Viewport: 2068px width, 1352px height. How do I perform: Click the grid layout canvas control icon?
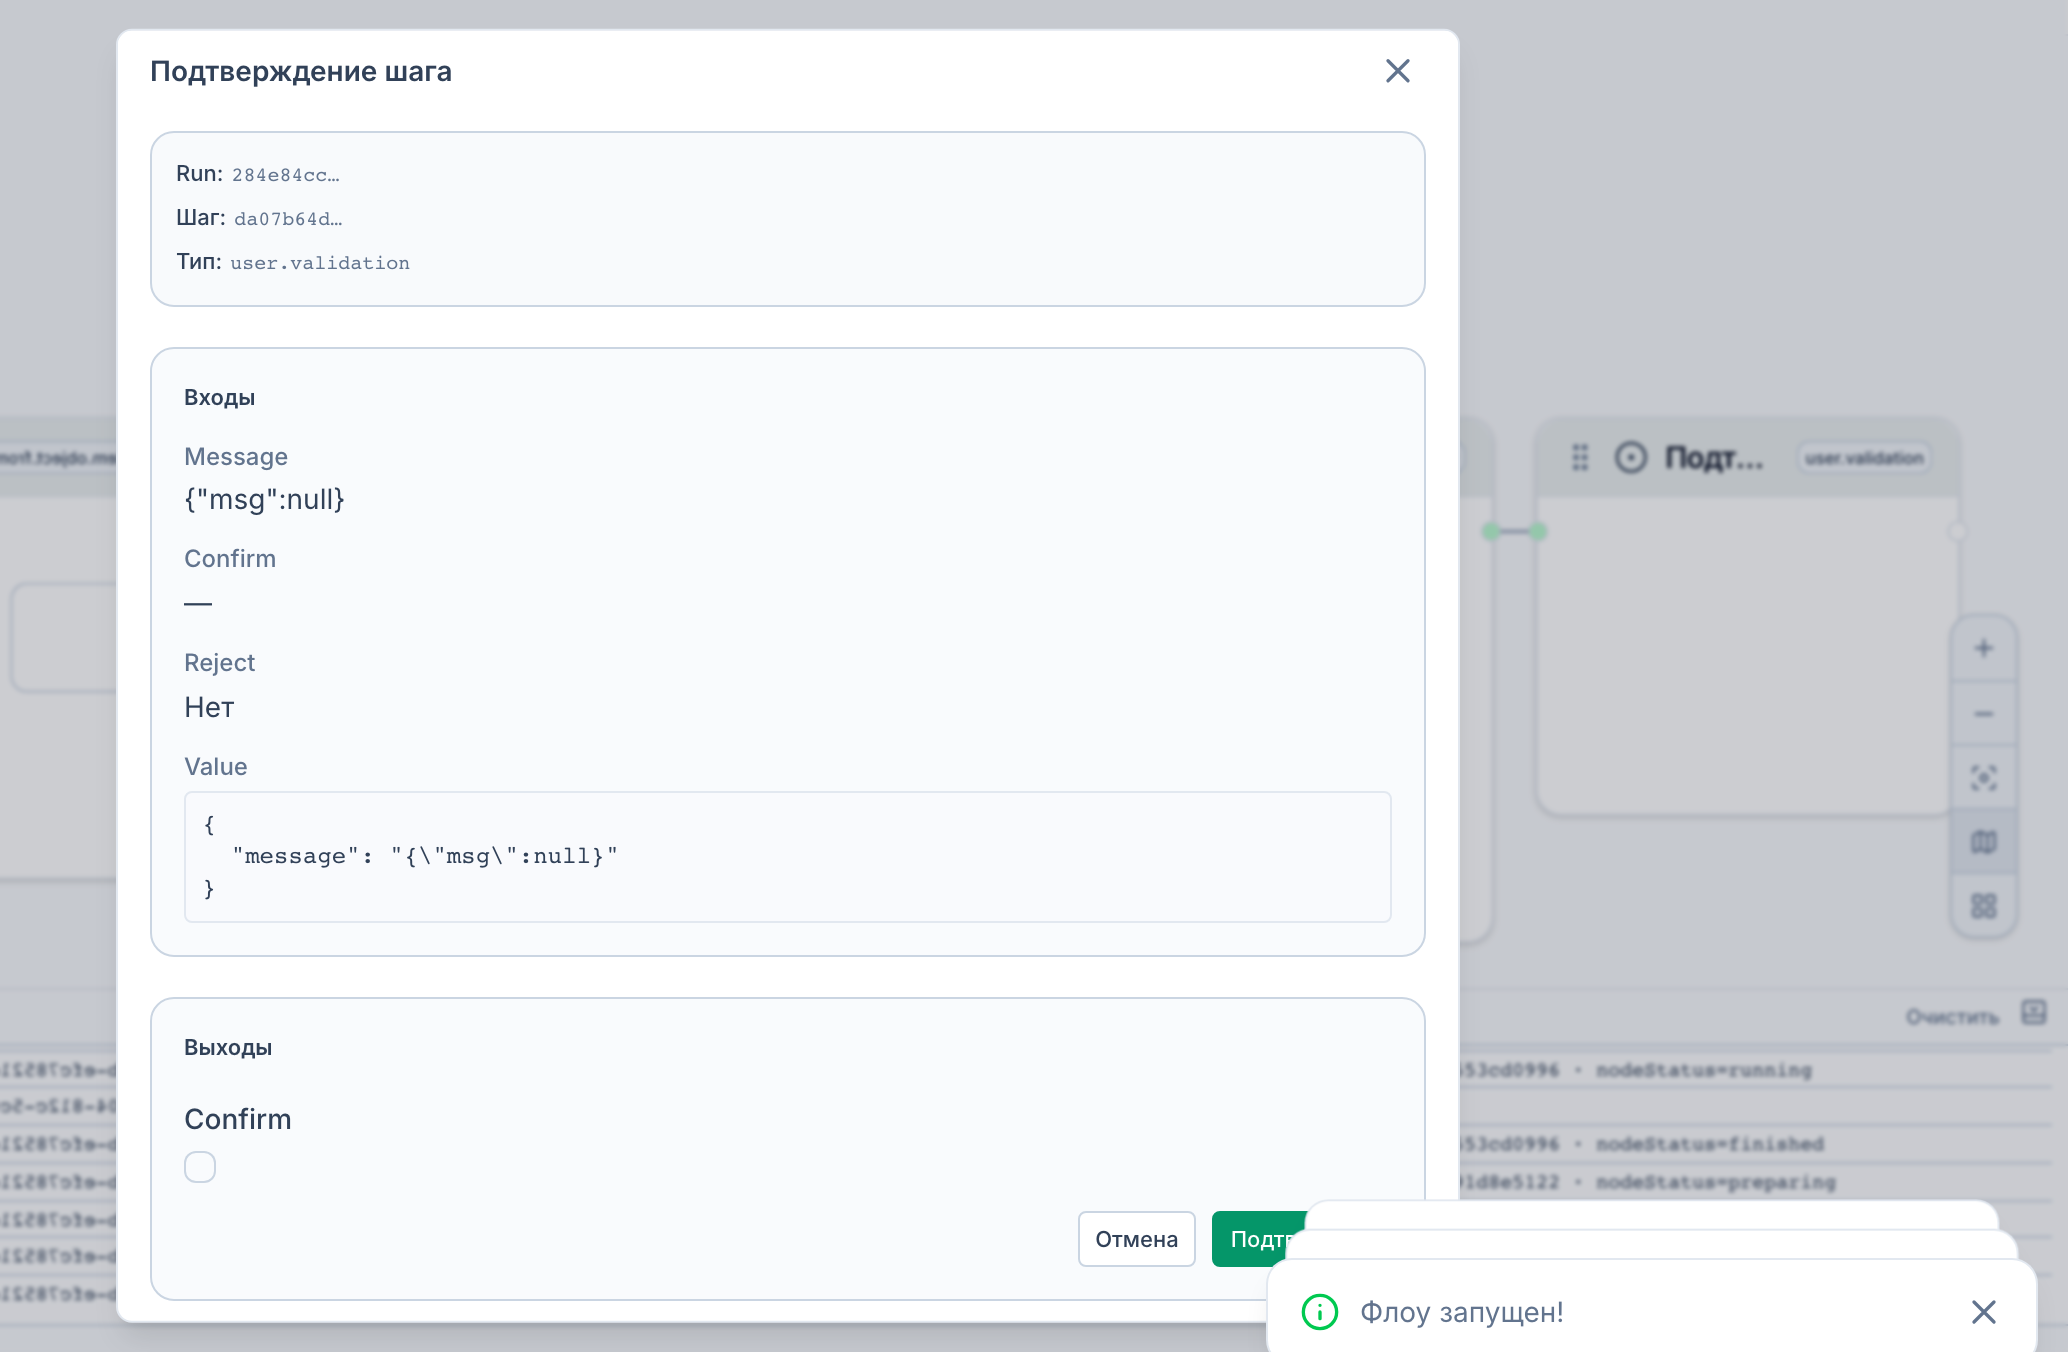click(x=1984, y=906)
